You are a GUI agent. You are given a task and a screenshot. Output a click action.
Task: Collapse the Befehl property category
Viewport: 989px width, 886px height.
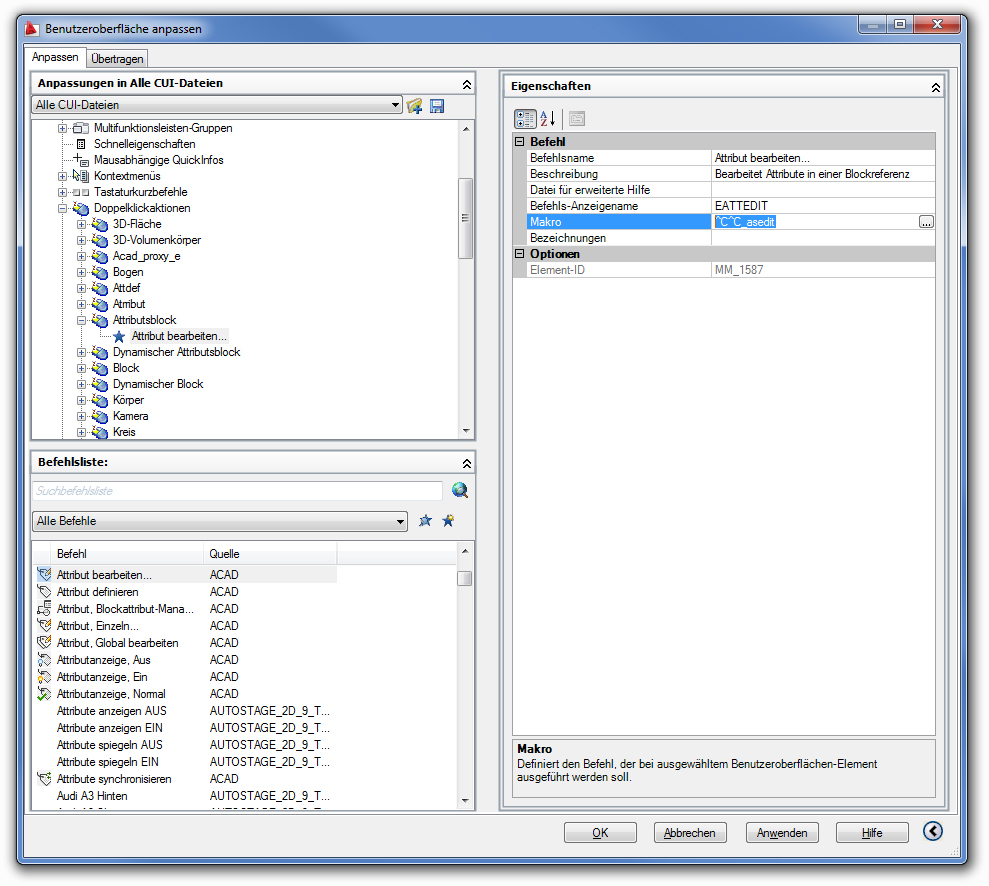(520, 142)
